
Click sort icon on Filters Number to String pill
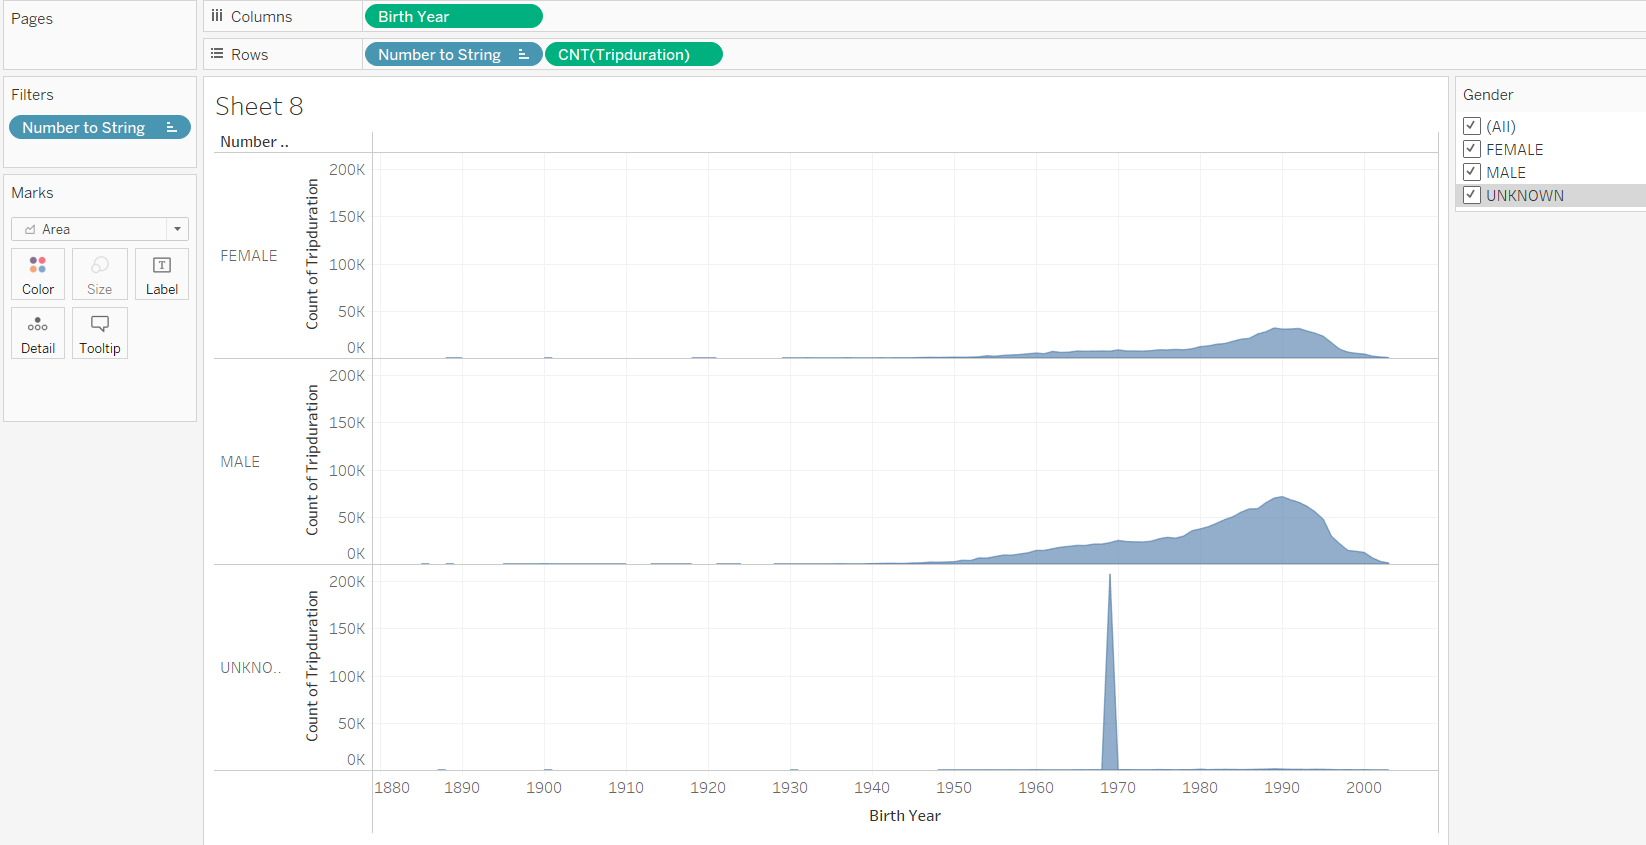172,127
